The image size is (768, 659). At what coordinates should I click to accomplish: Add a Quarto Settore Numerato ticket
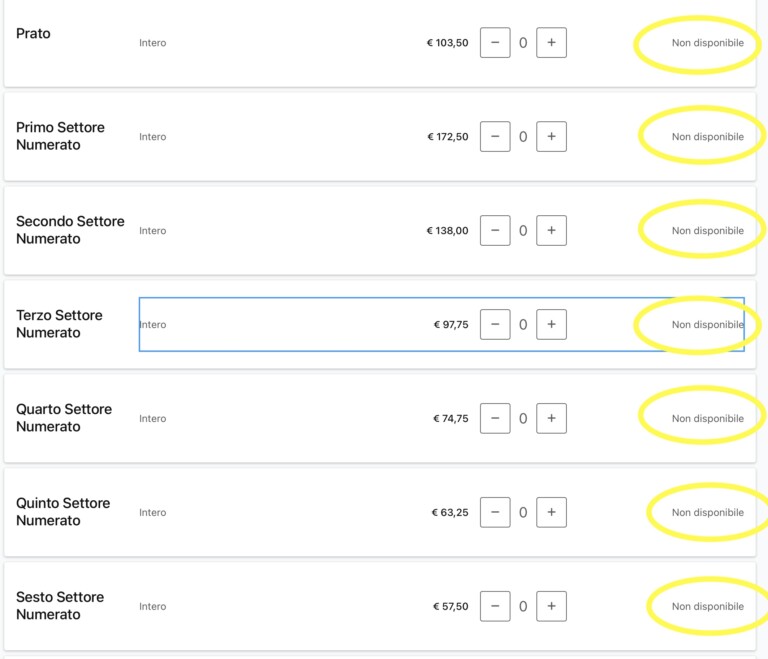pos(551,418)
